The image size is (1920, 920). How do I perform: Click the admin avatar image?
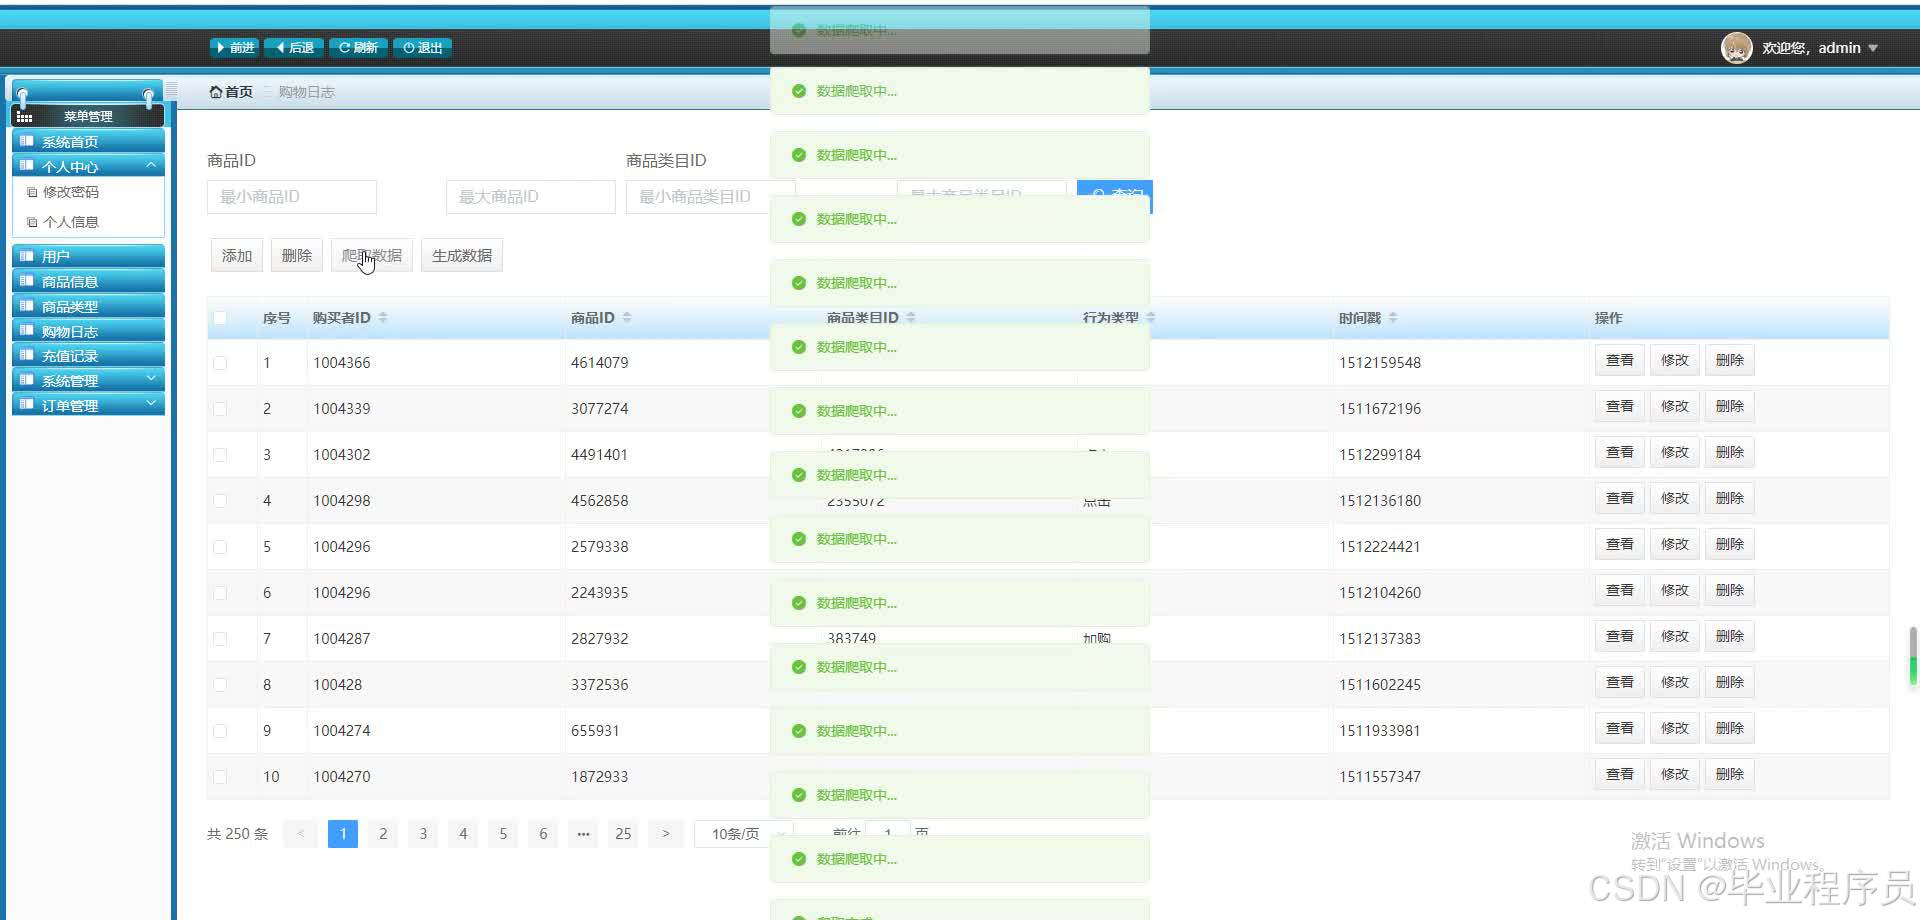tap(1737, 48)
